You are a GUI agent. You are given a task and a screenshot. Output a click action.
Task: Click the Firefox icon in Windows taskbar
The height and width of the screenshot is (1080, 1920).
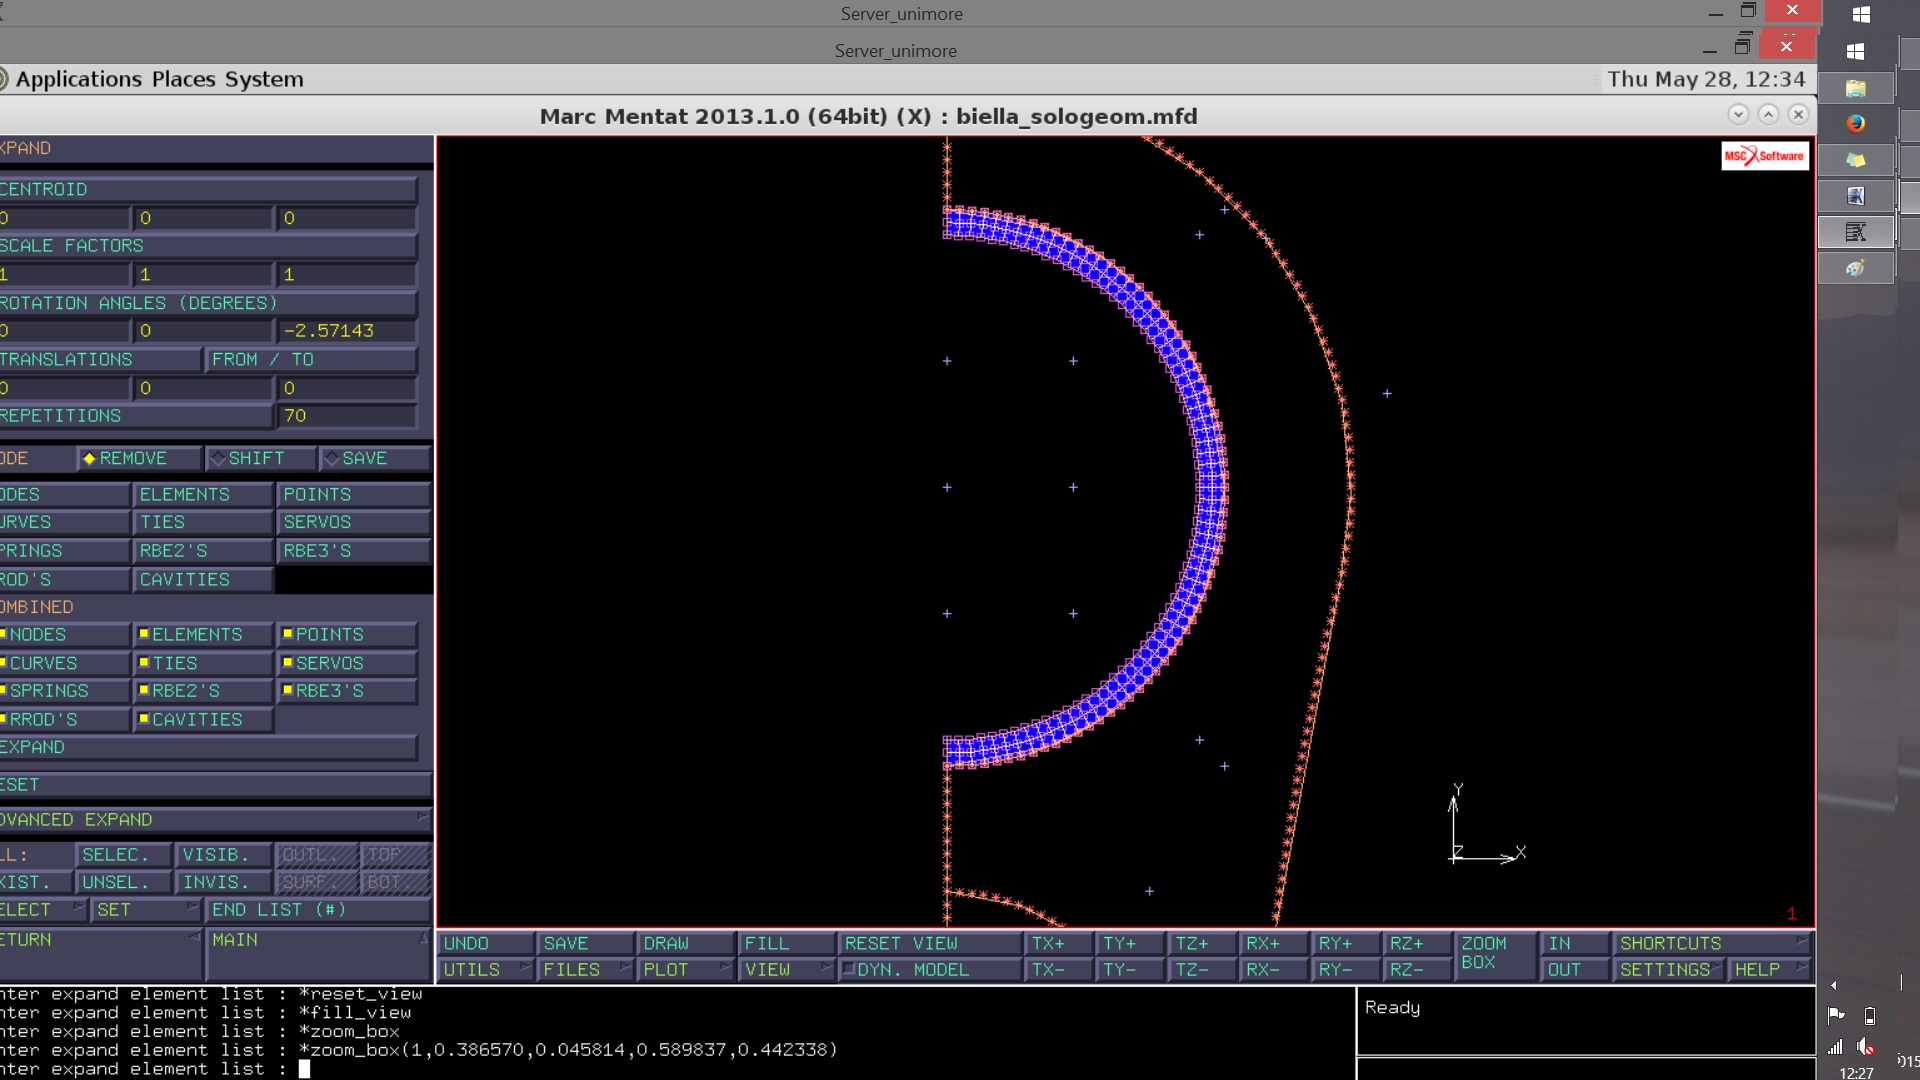point(1856,123)
